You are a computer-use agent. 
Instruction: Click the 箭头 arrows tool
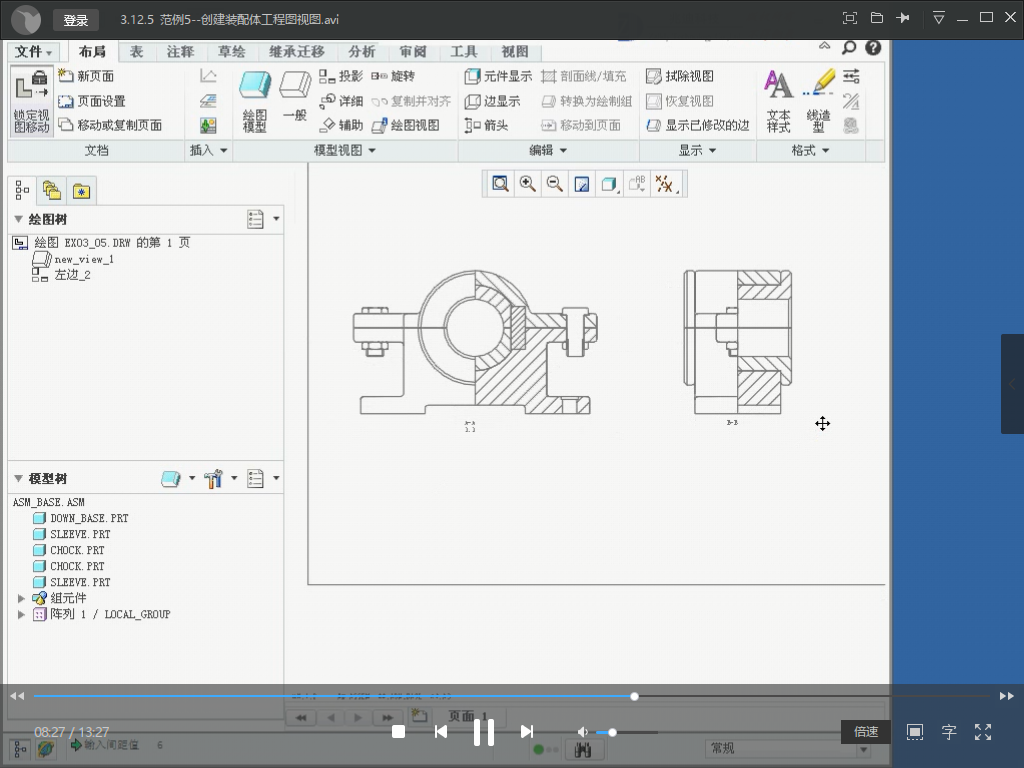(x=487, y=125)
